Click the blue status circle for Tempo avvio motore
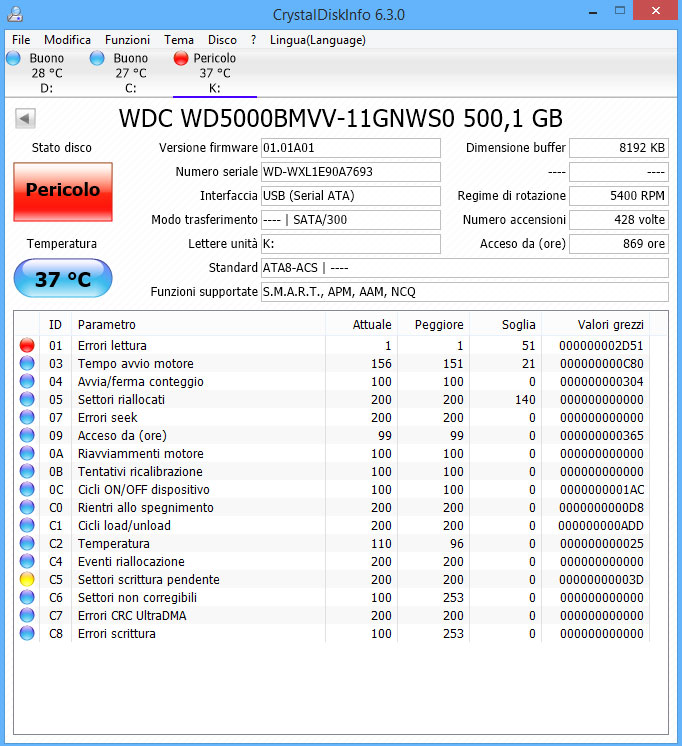Screen dimensions: 682x746 coord(27,363)
